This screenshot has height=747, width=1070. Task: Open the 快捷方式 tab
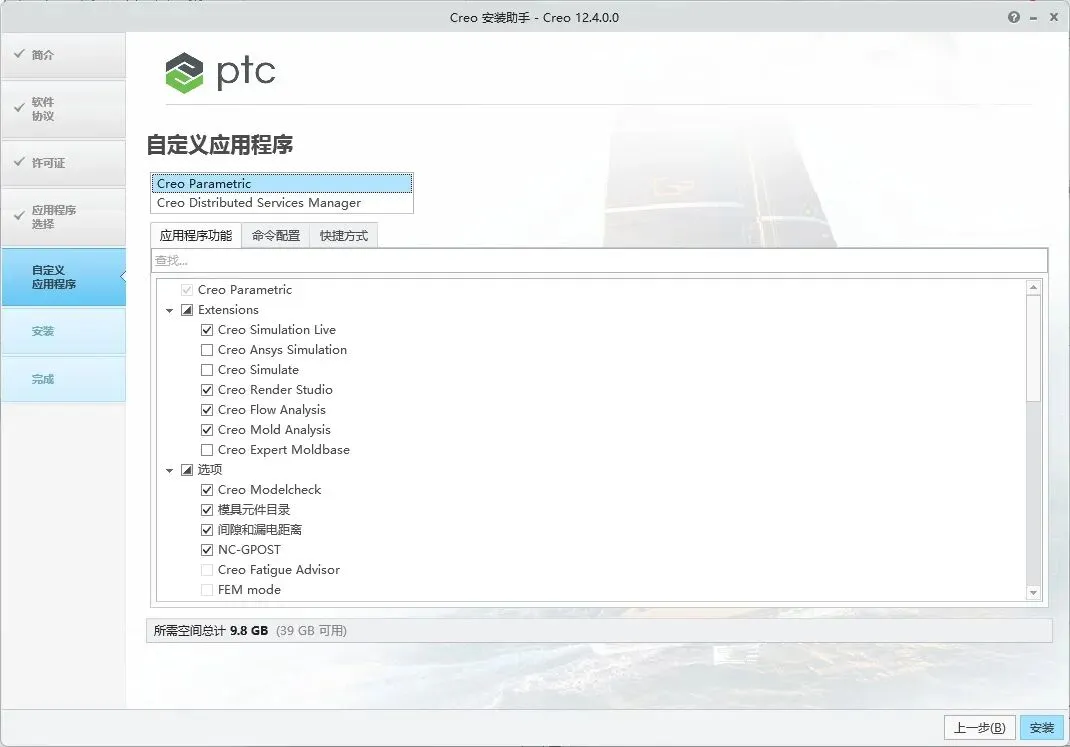pyautogui.click(x=344, y=235)
